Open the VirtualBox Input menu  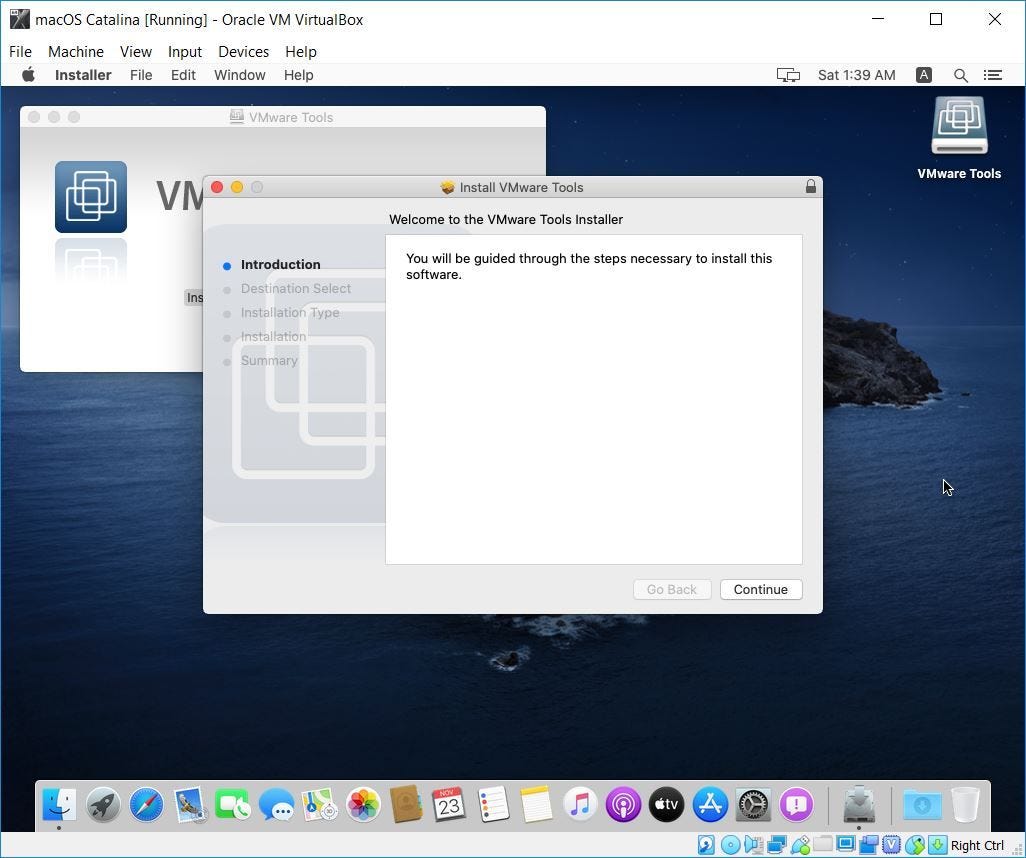[x=185, y=52]
